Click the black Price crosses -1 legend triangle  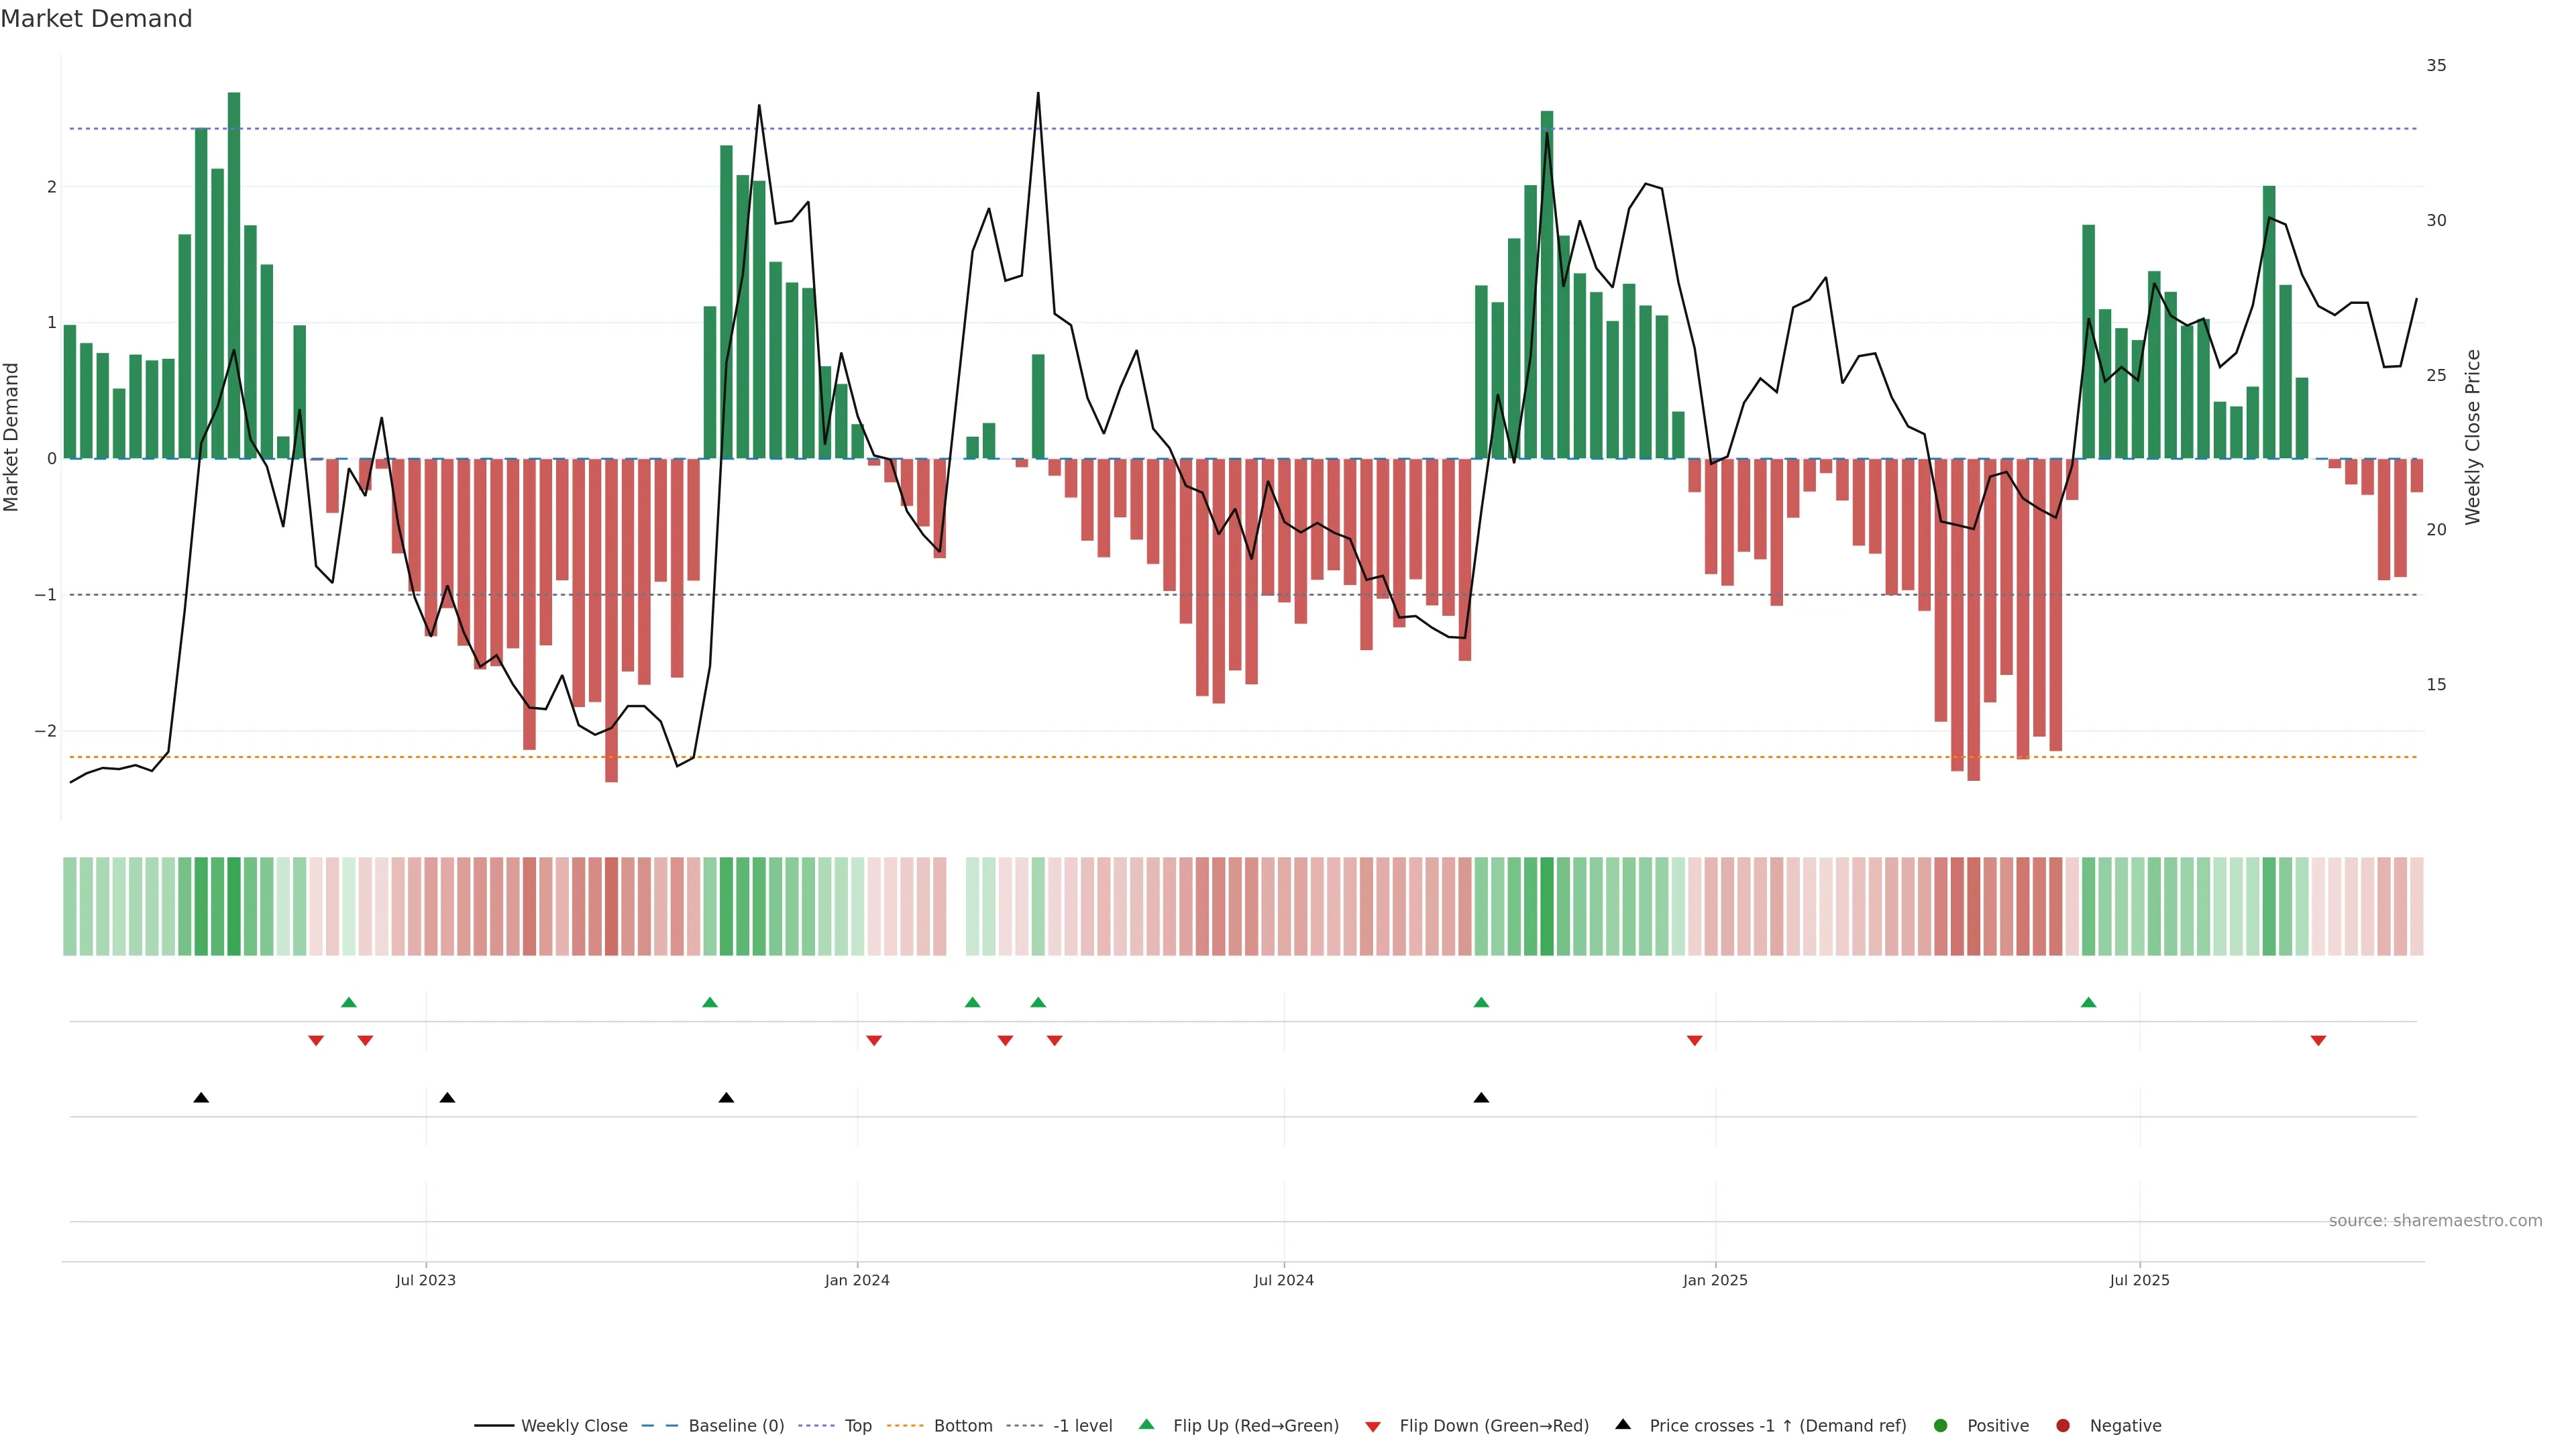pos(1623,1424)
